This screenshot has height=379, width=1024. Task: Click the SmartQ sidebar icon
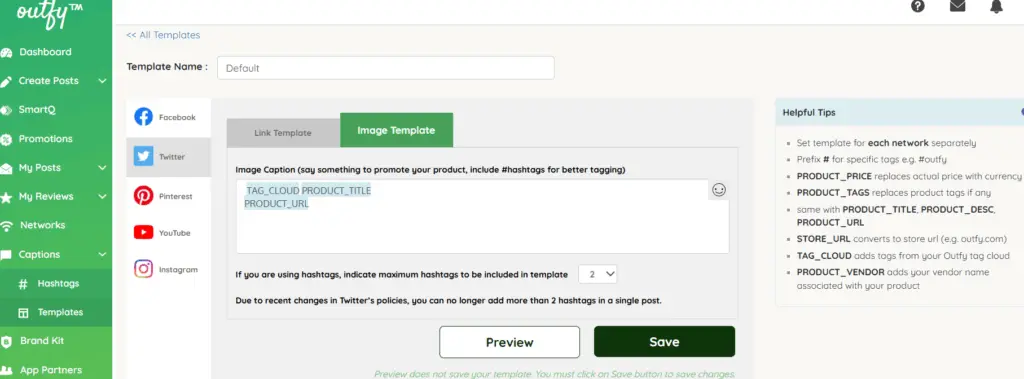(x=6, y=110)
